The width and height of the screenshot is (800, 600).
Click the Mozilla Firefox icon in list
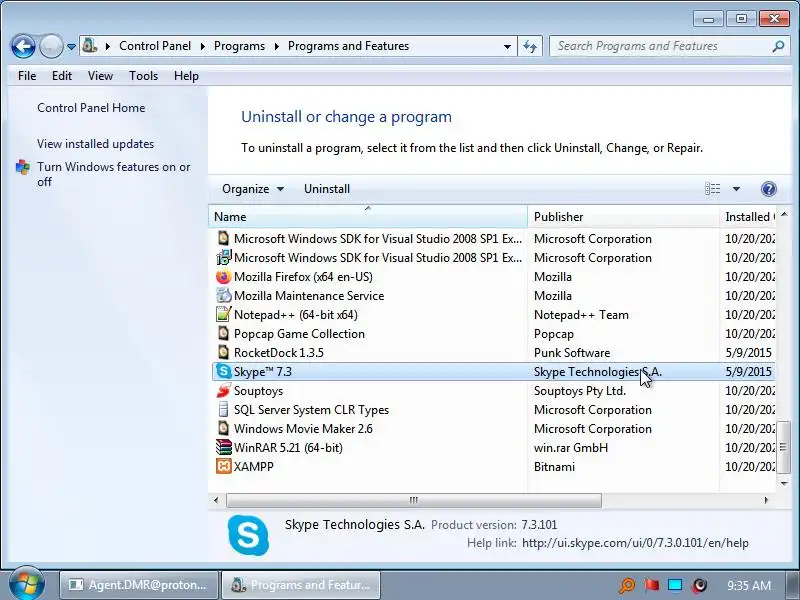223,277
